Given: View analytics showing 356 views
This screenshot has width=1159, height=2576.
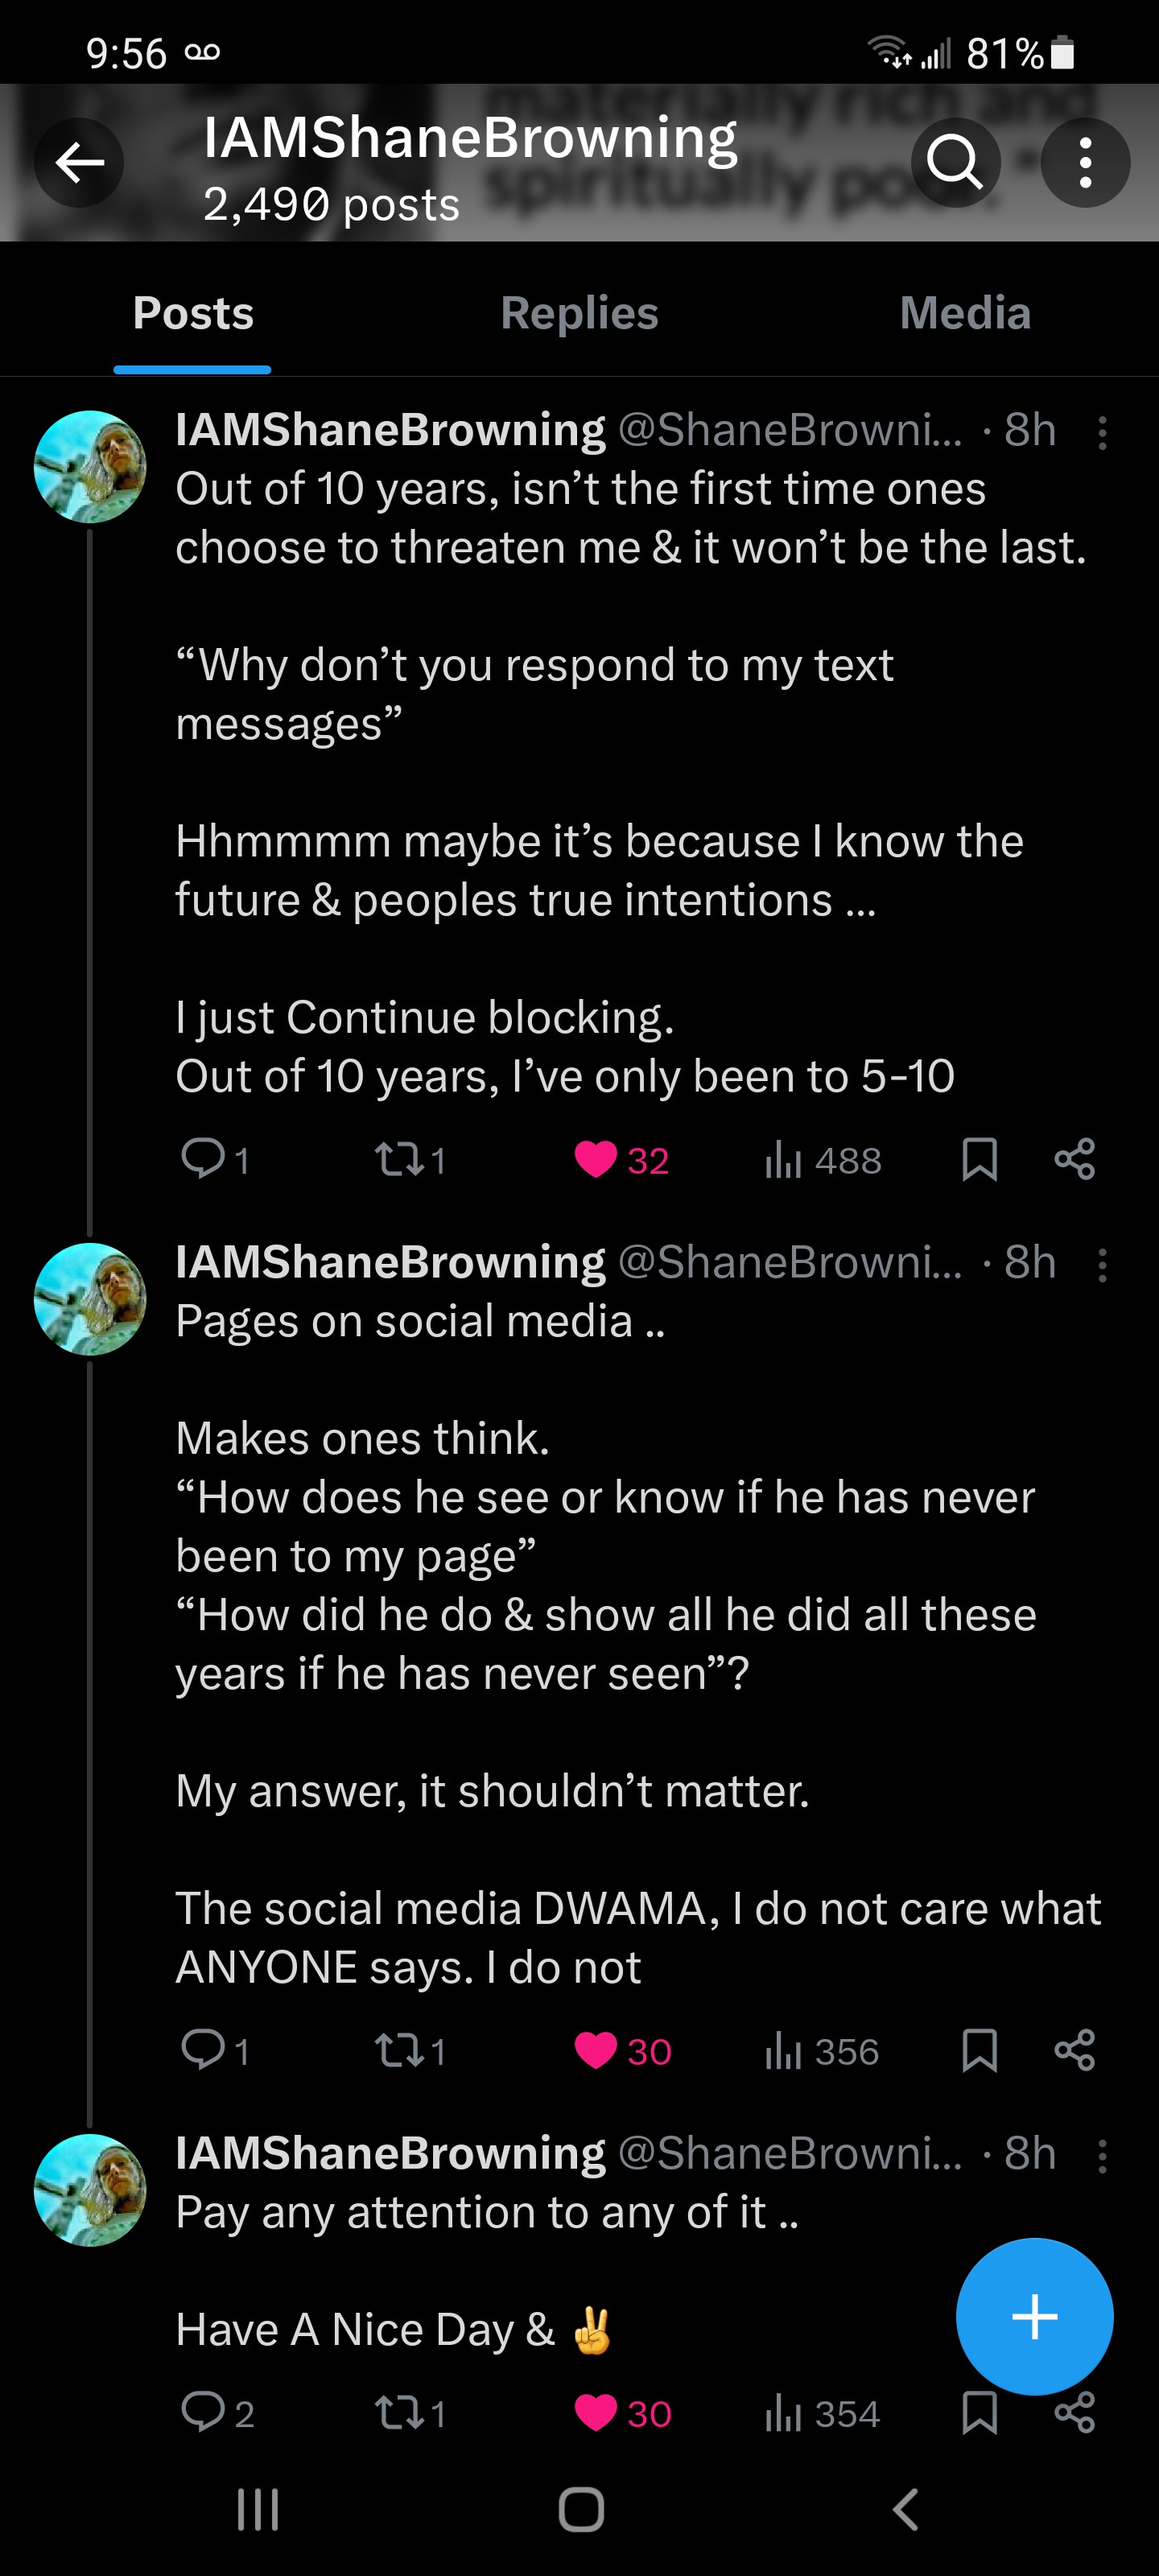Looking at the screenshot, I should (821, 2051).
